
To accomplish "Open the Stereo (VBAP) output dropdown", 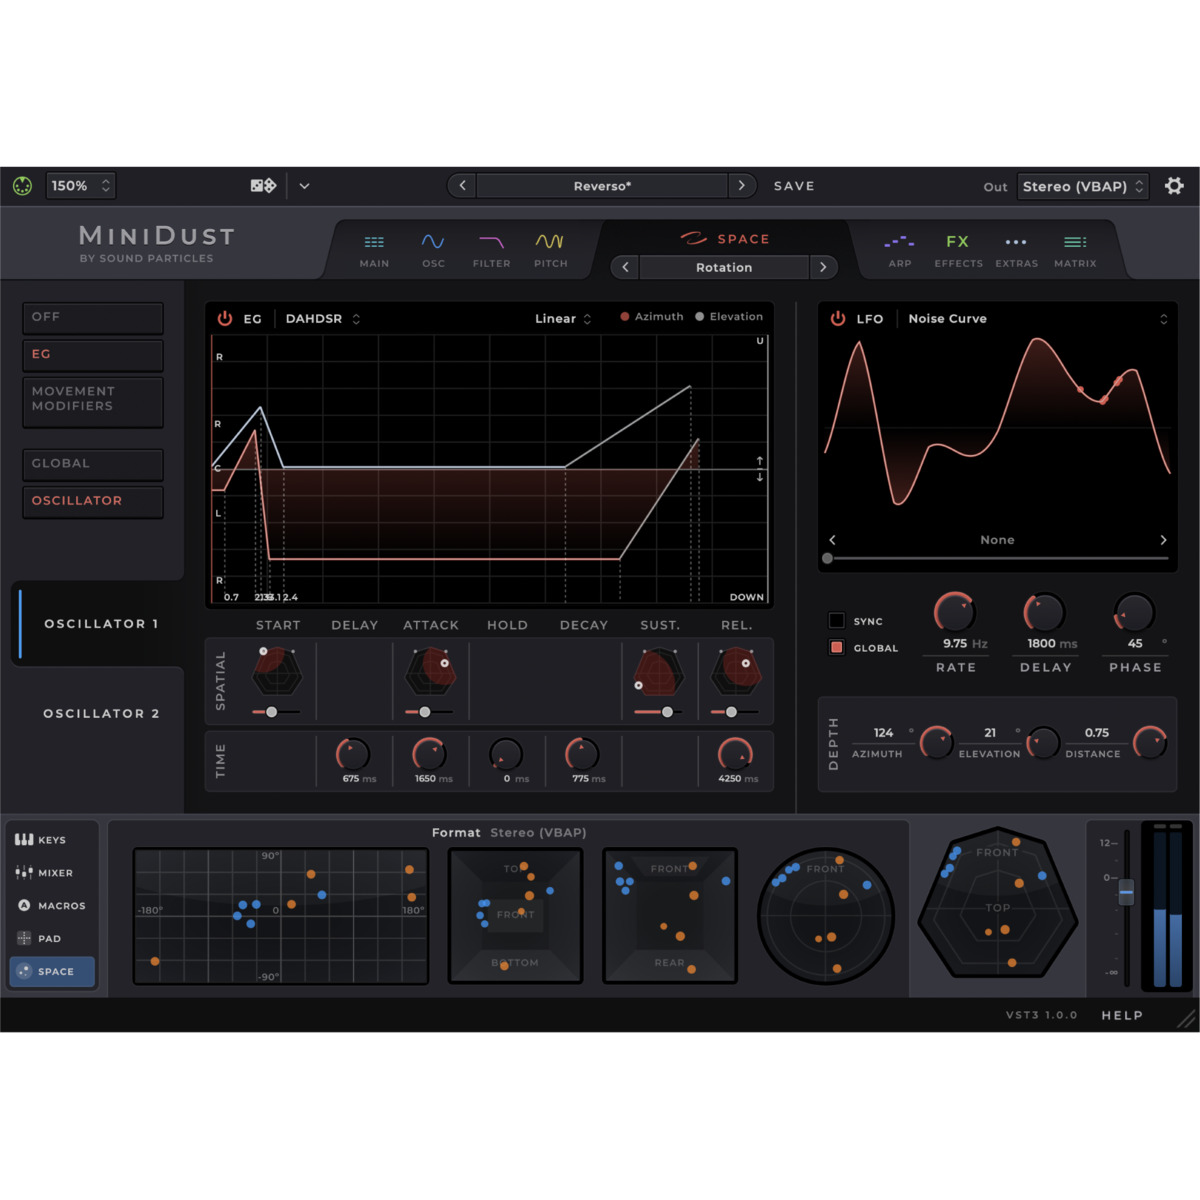I will pos(1083,186).
